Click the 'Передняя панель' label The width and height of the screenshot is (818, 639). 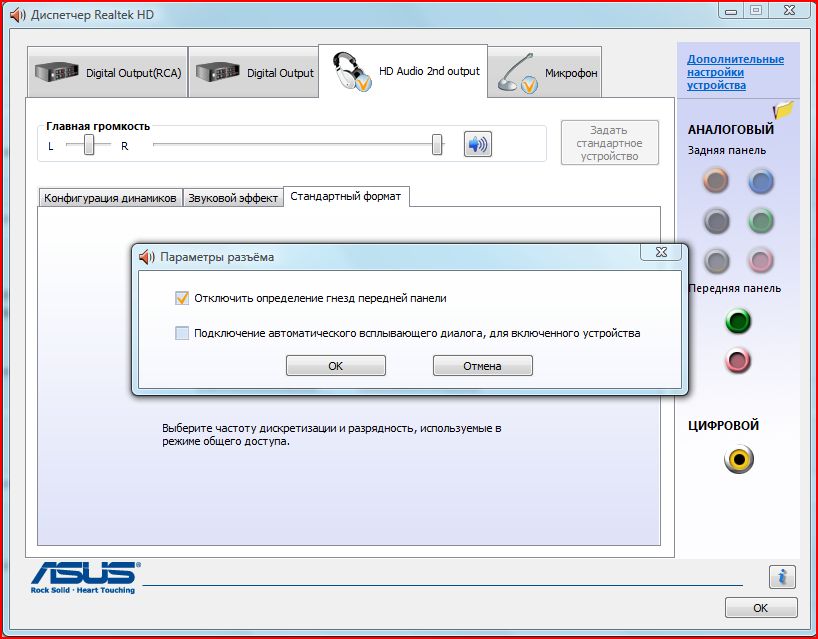click(x=735, y=288)
